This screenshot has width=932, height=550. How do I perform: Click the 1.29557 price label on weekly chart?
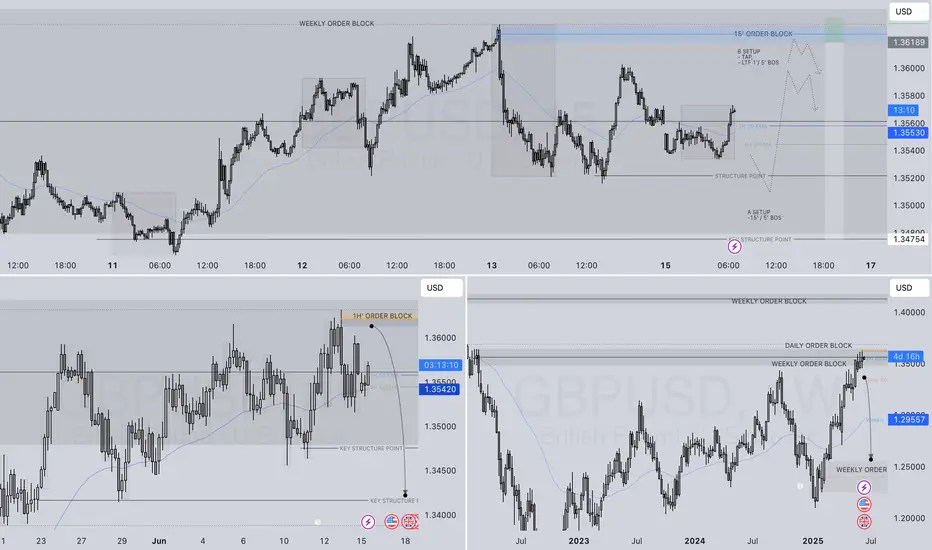pos(909,419)
